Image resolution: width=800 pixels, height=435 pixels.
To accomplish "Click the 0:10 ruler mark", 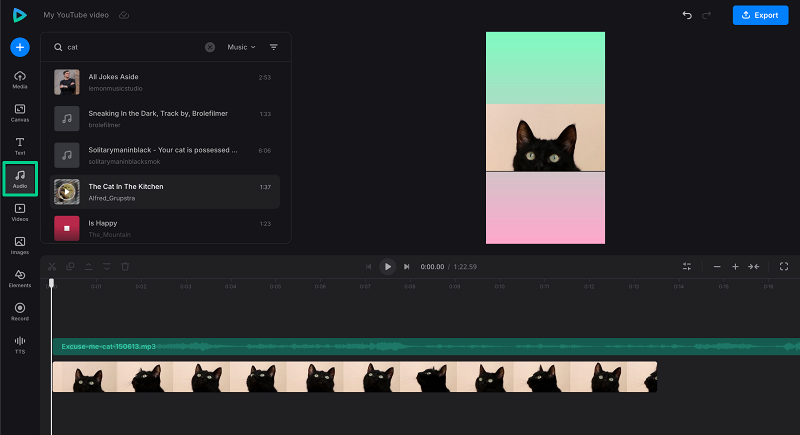I will point(499,287).
